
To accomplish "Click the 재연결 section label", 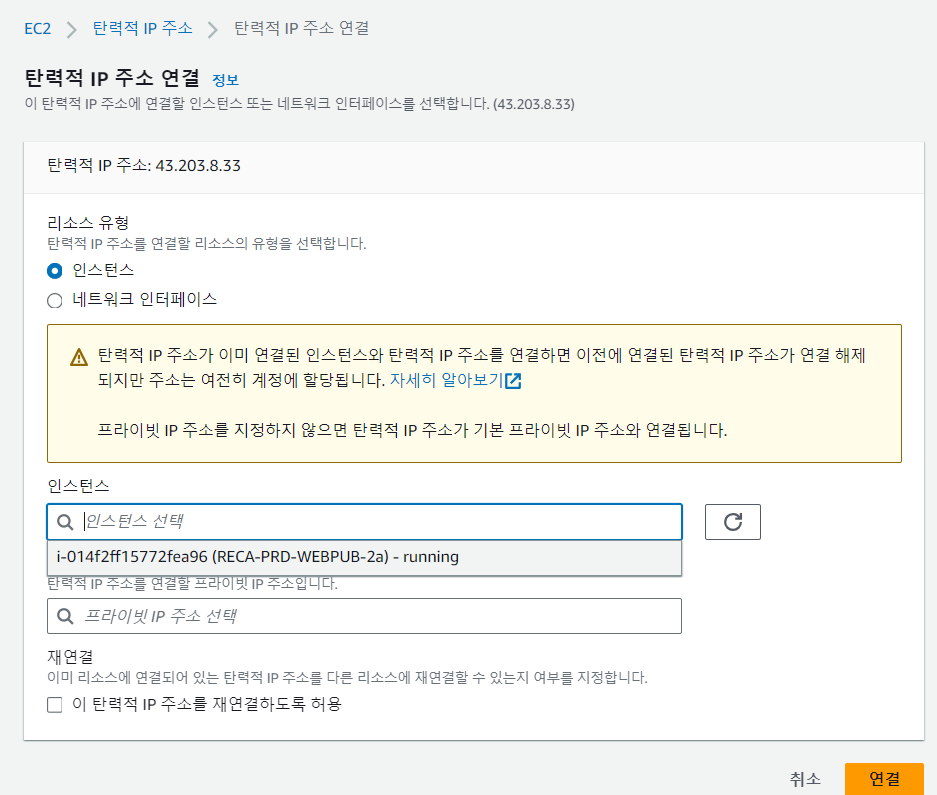I will click(71, 657).
